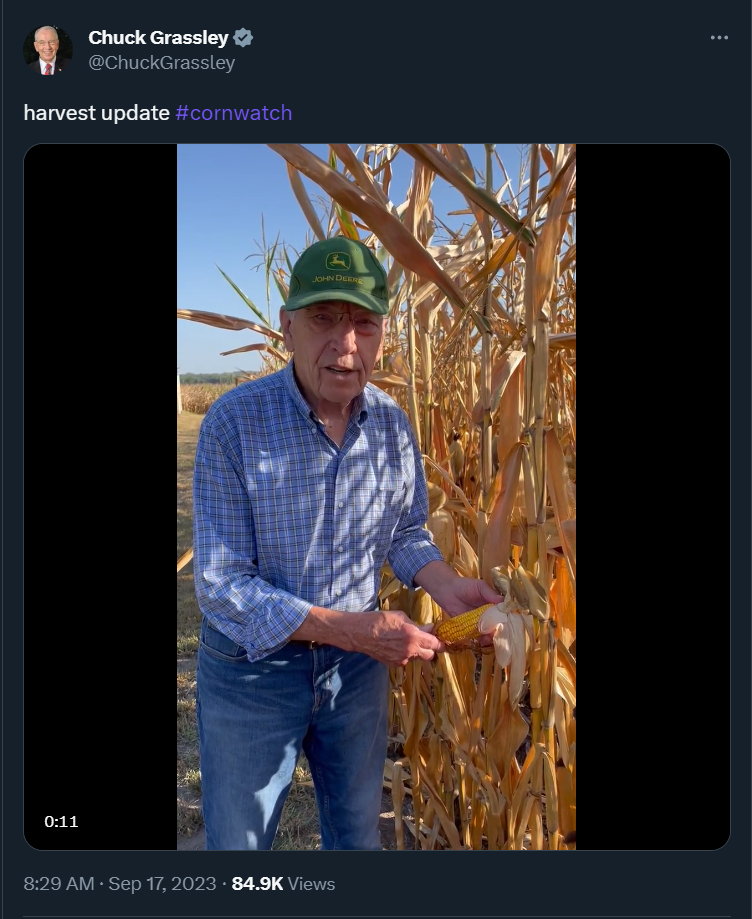Screen dimensions: 752x919
Task: Click the blue verified badge icon
Action: click(x=243, y=38)
